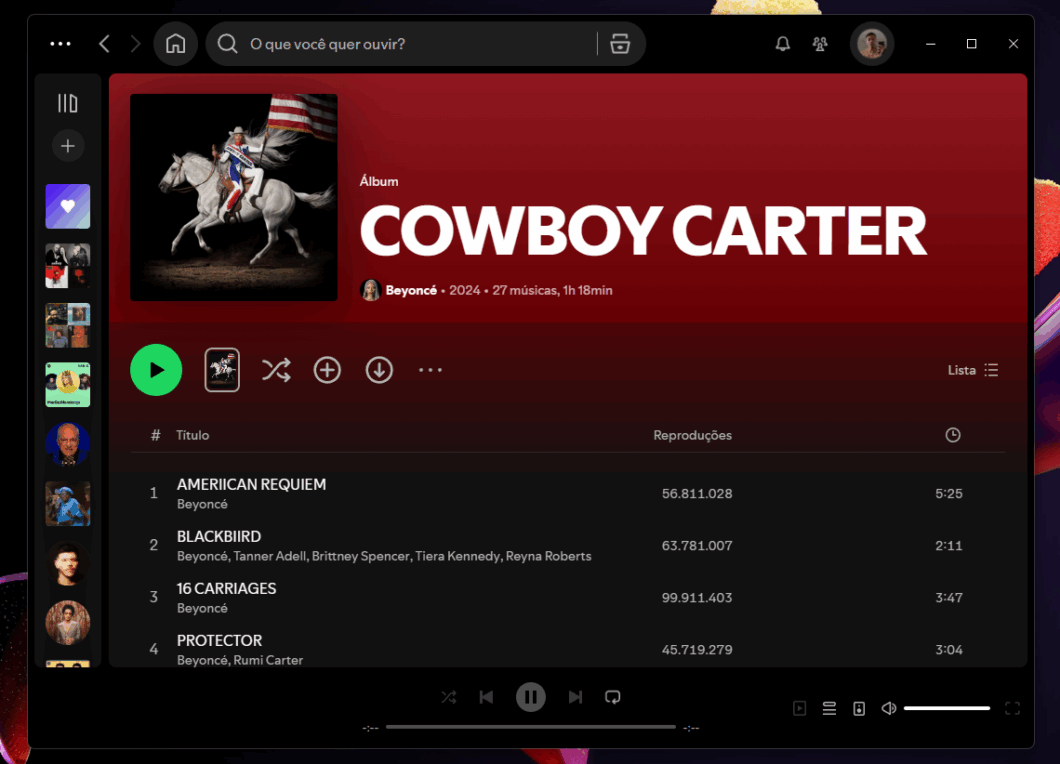Viewport: 1060px width, 764px height.
Task: Click the search input field
Action: pyautogui.click(x=400, y=44)
